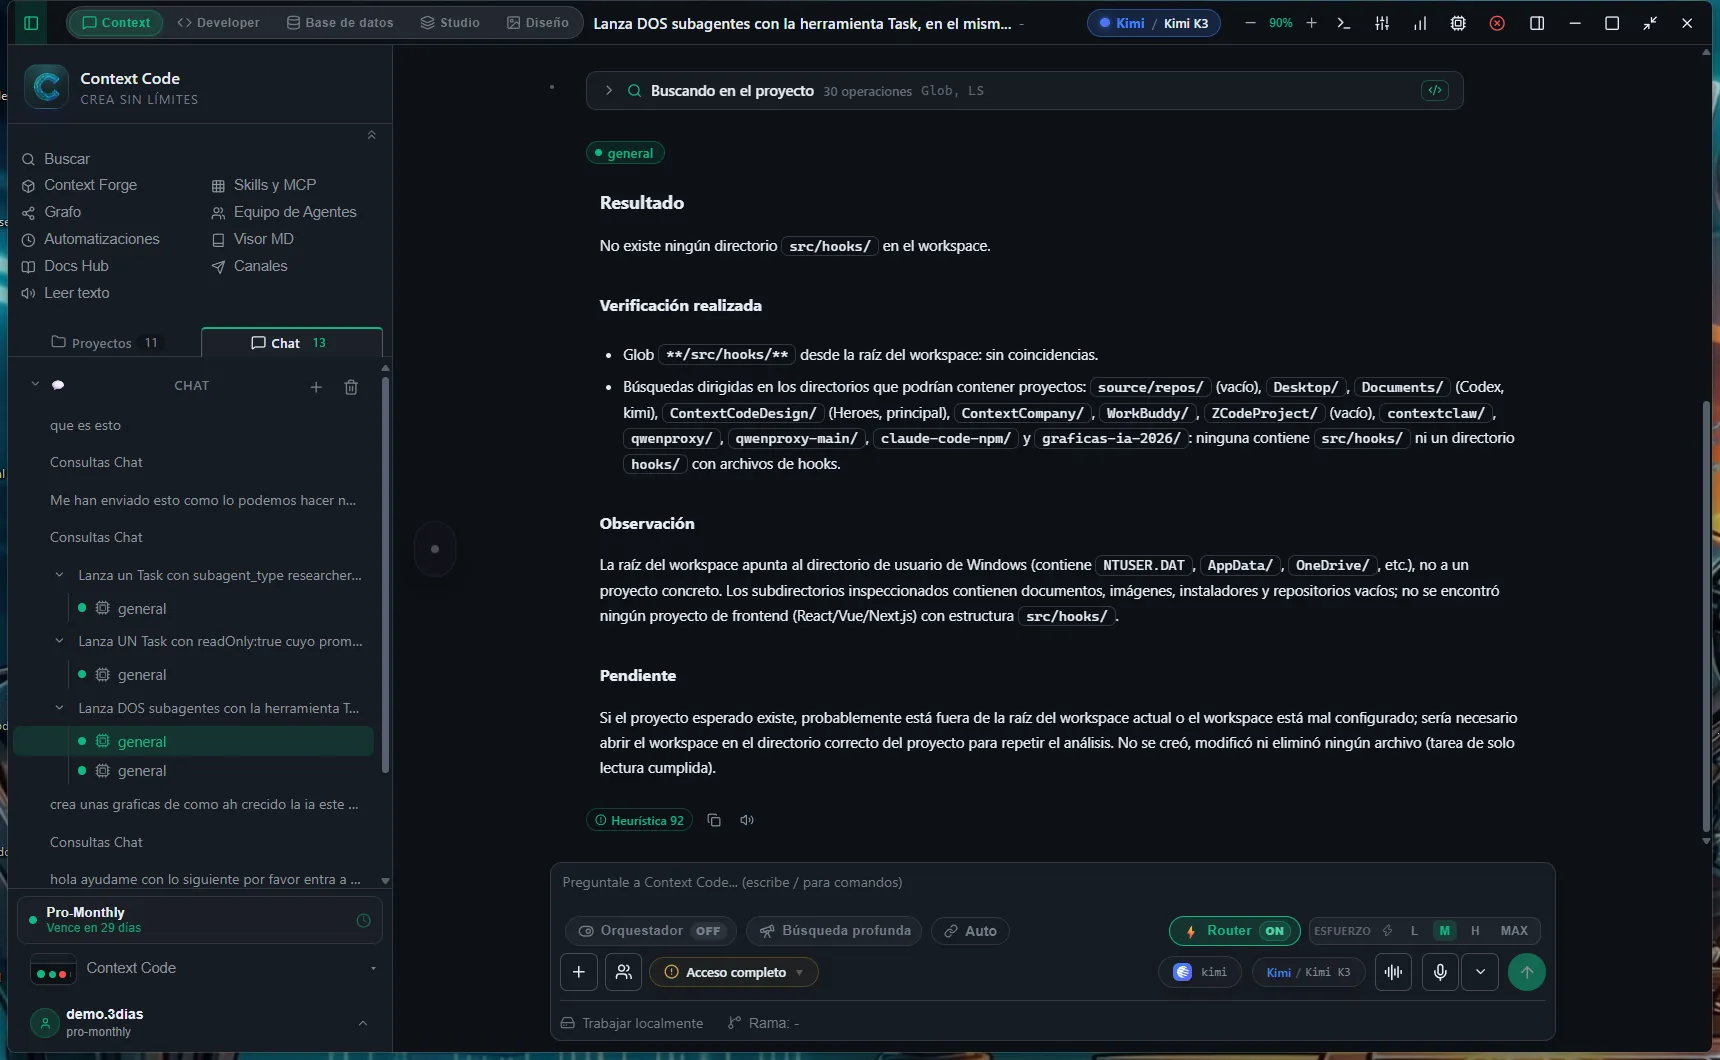The width and height of the screenshot is (1720, 1060).
Task: Open Kimi / Kimi K3 model selector in title bar
Action: point(1154,23)
